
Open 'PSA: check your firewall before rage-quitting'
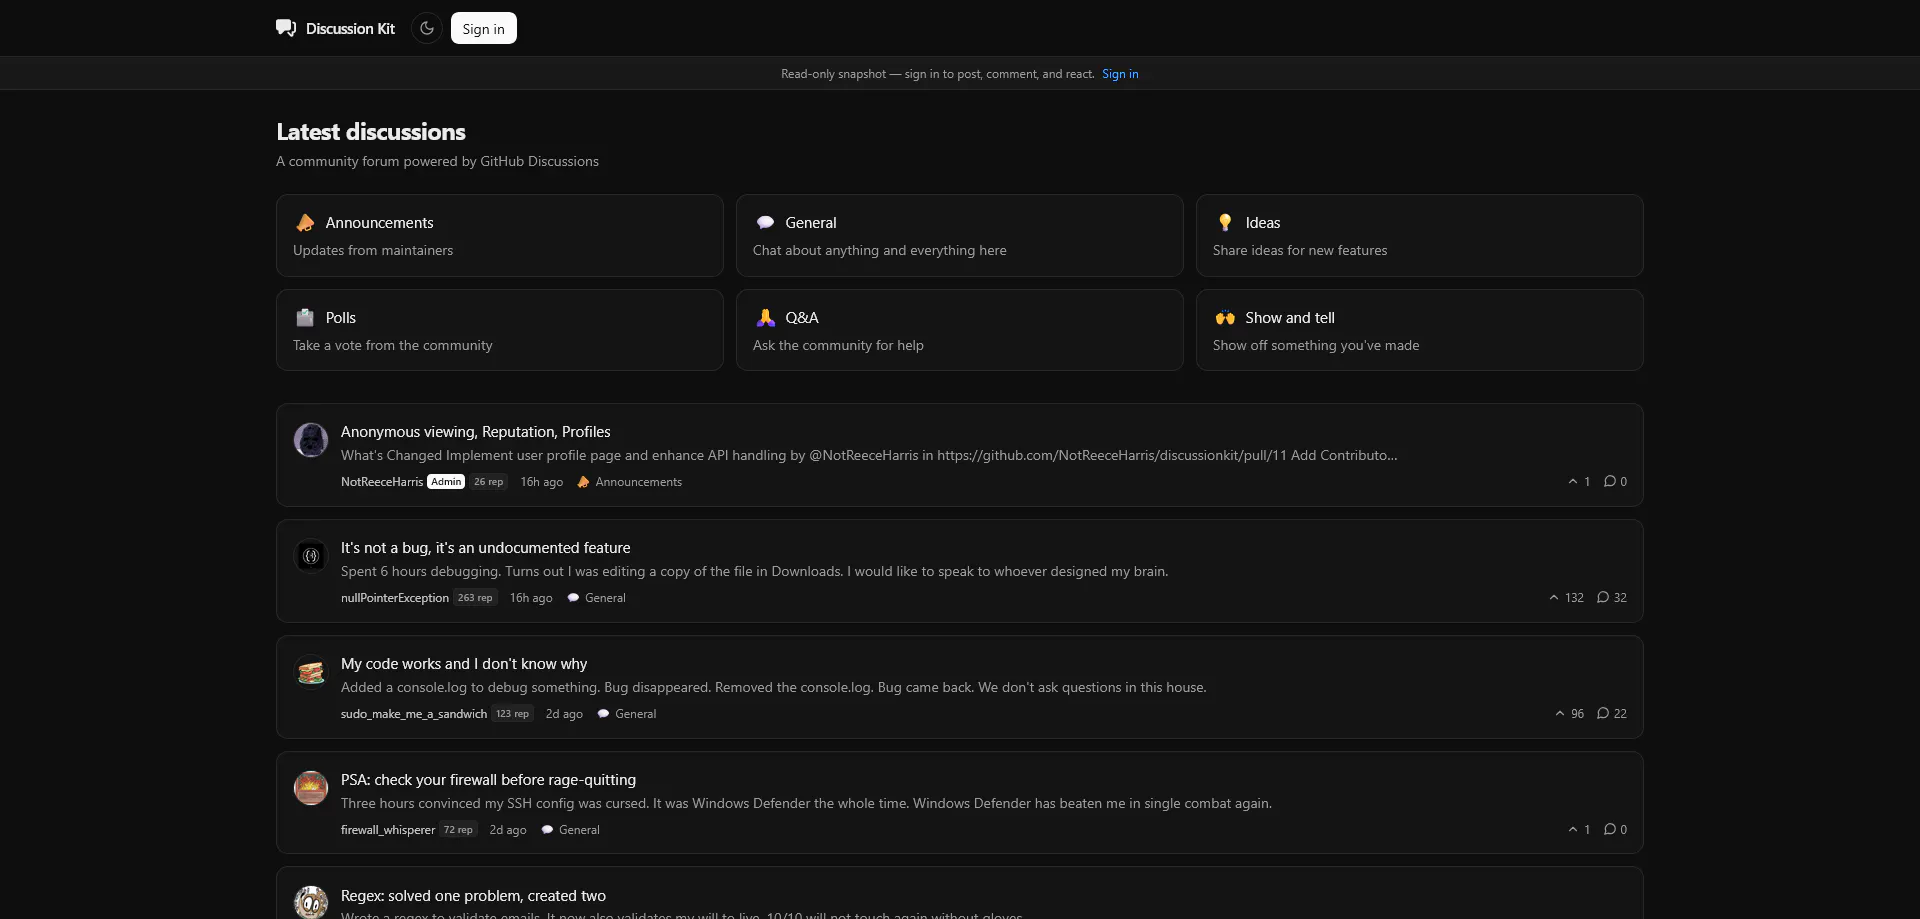(488, 780)
